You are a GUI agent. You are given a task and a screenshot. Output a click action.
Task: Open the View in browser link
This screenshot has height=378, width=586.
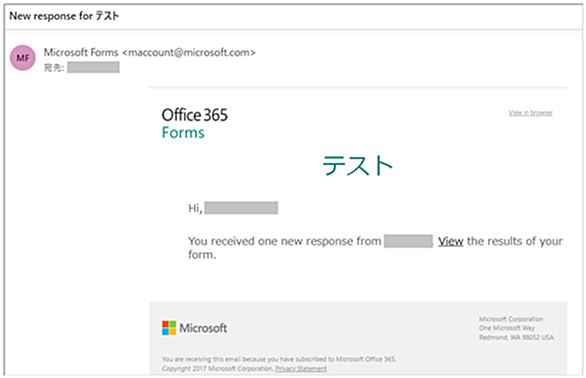coord(530,113)
